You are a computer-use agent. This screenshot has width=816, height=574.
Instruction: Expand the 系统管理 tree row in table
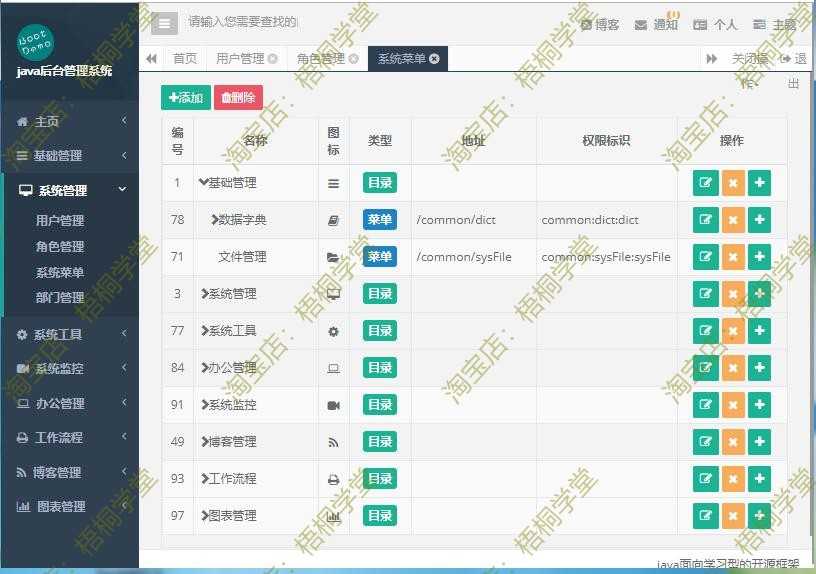(205, 294)
